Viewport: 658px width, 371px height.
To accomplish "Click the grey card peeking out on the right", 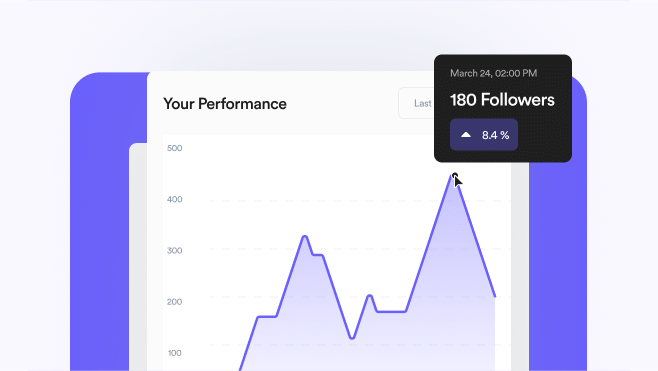I will [x=520, y=266].
